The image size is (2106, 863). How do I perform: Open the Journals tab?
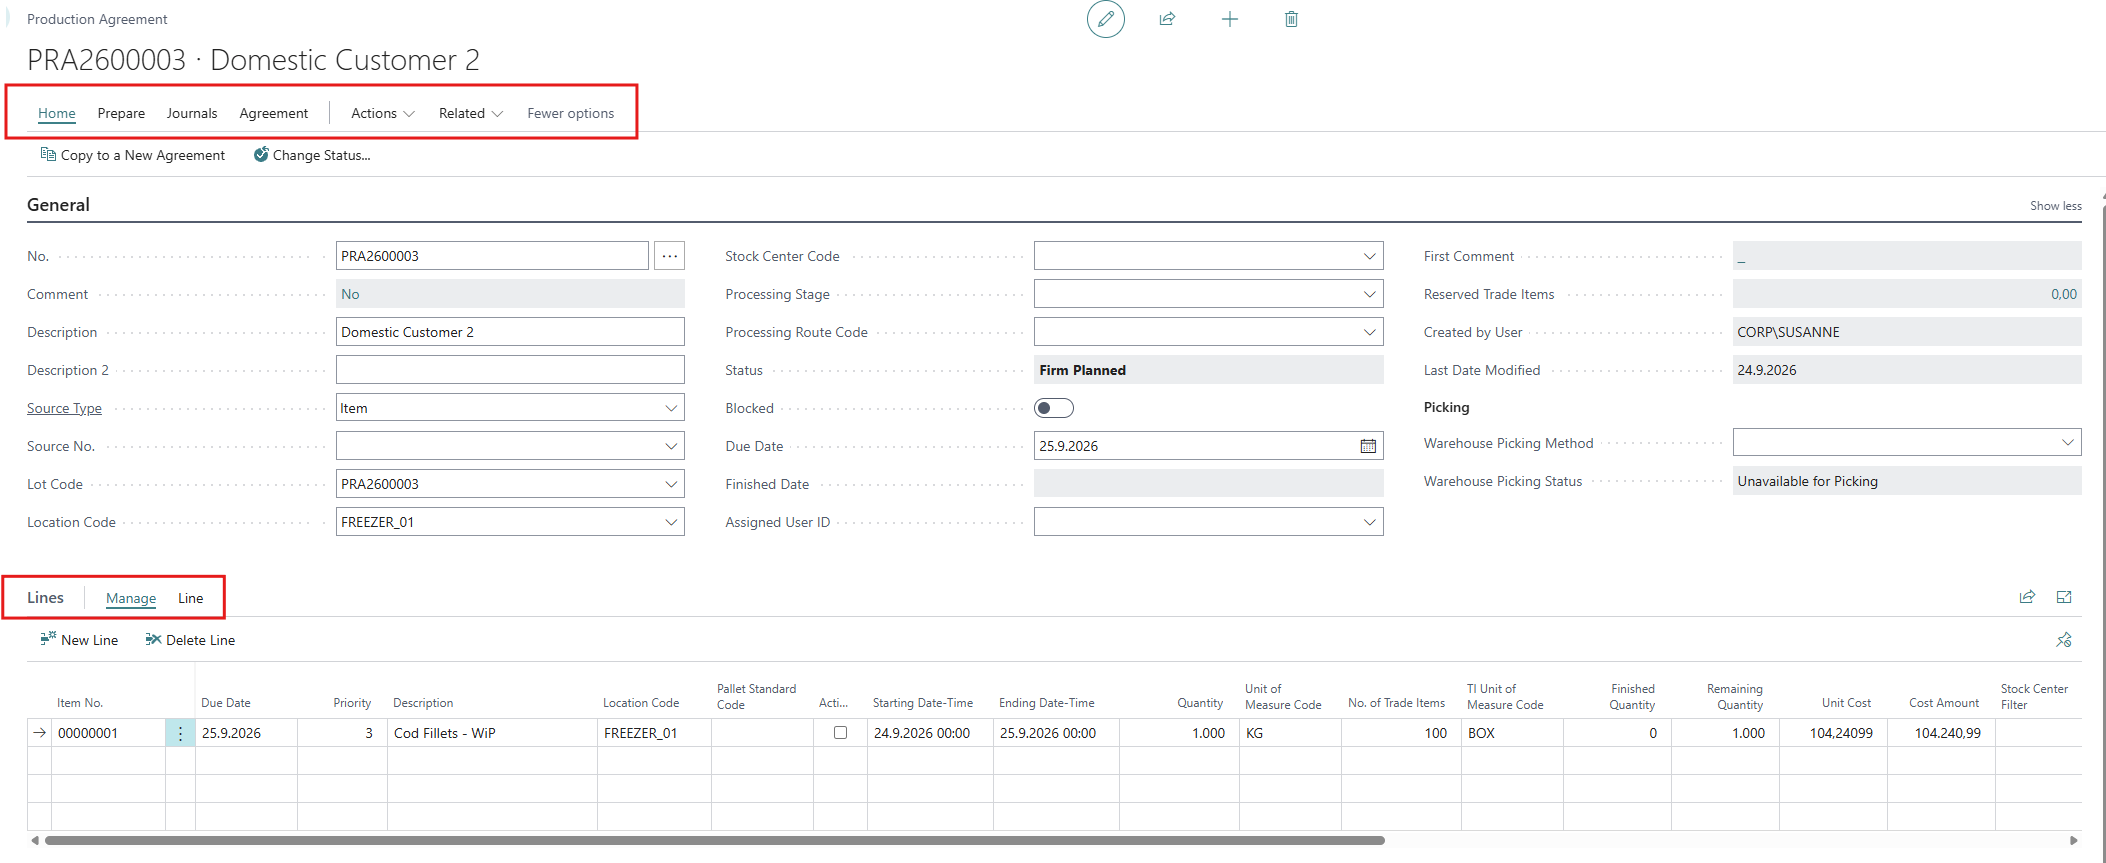click(192, 113)
